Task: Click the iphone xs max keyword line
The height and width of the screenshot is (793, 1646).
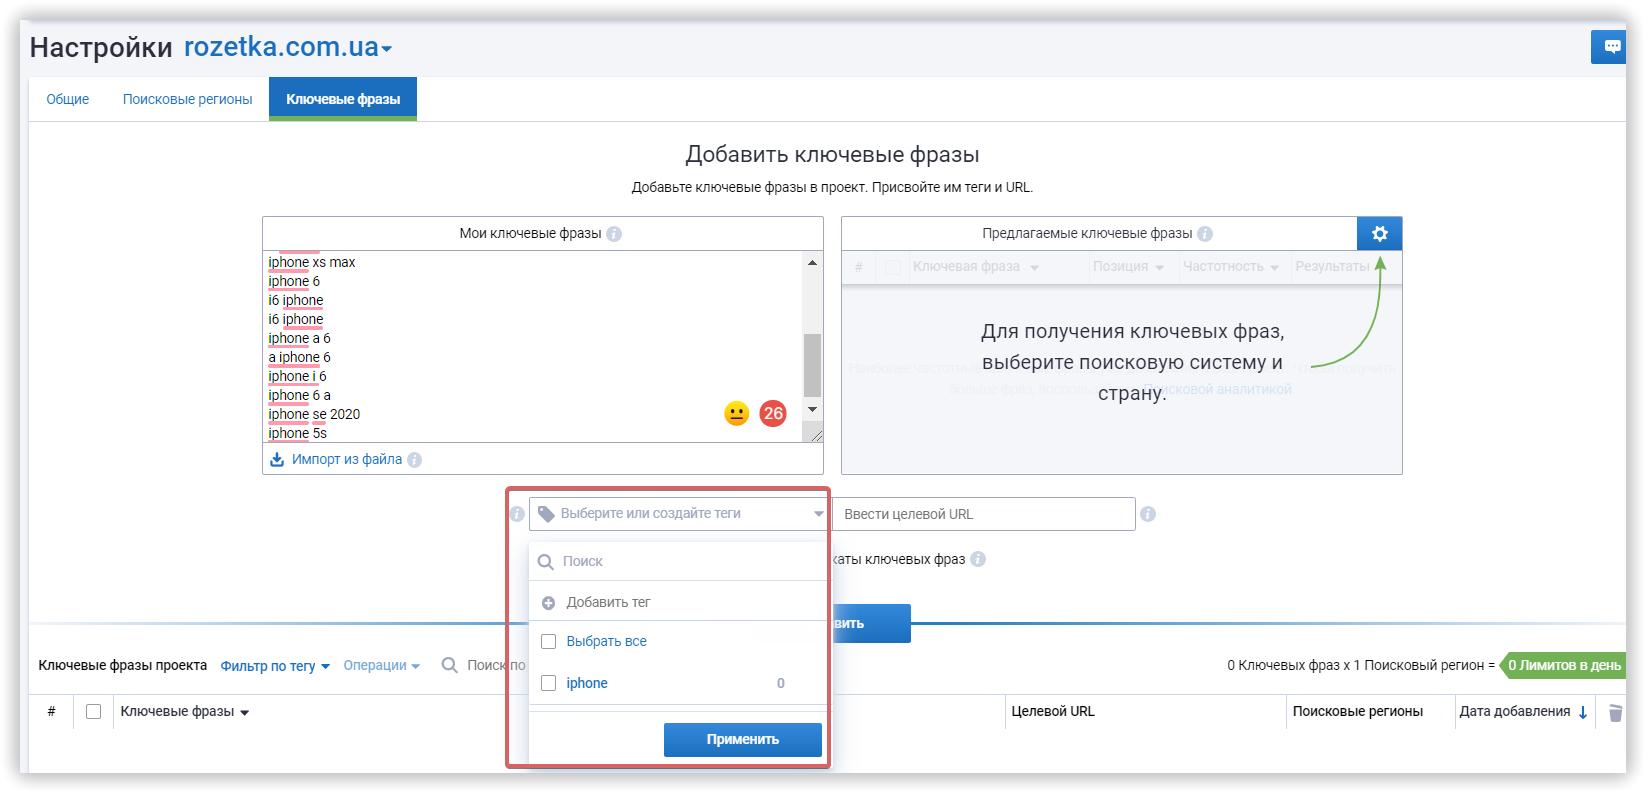Action: [x=312, y=262]
